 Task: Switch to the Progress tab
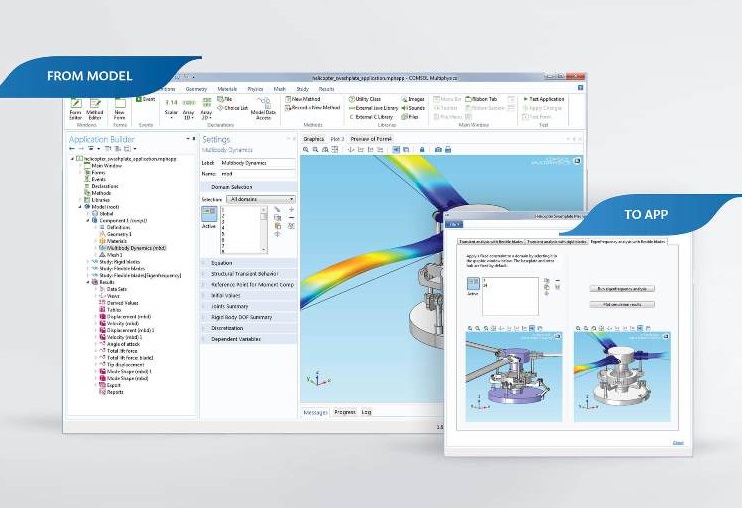tap(344, 412)
